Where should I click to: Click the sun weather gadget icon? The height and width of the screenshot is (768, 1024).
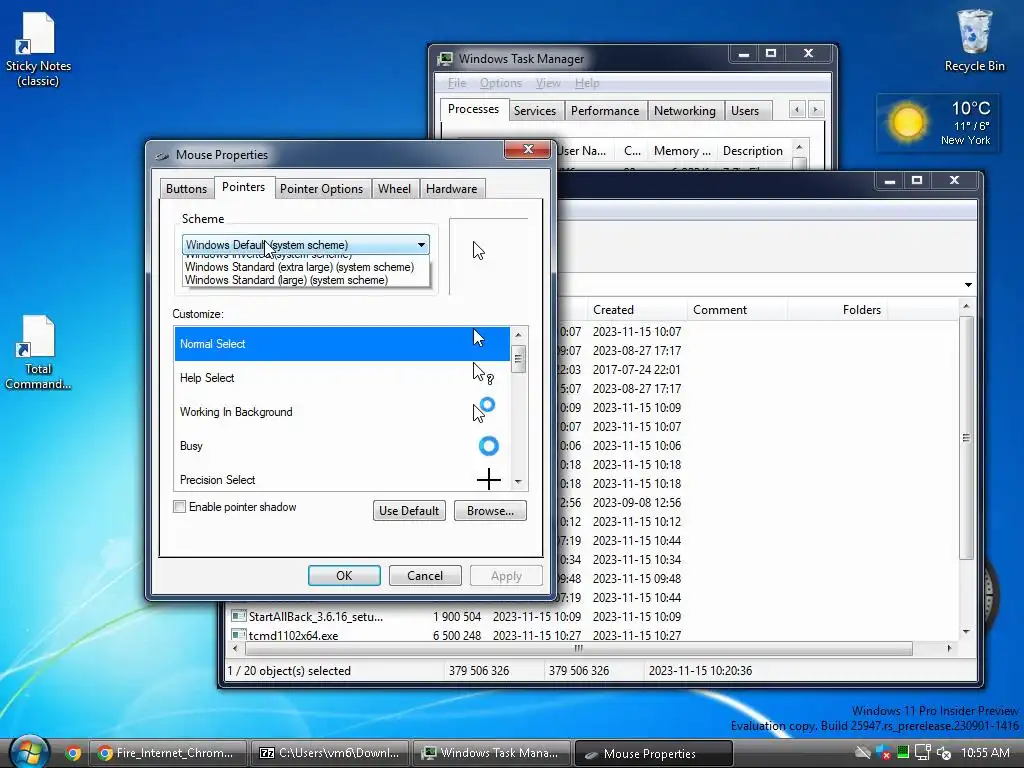[907, 121]
